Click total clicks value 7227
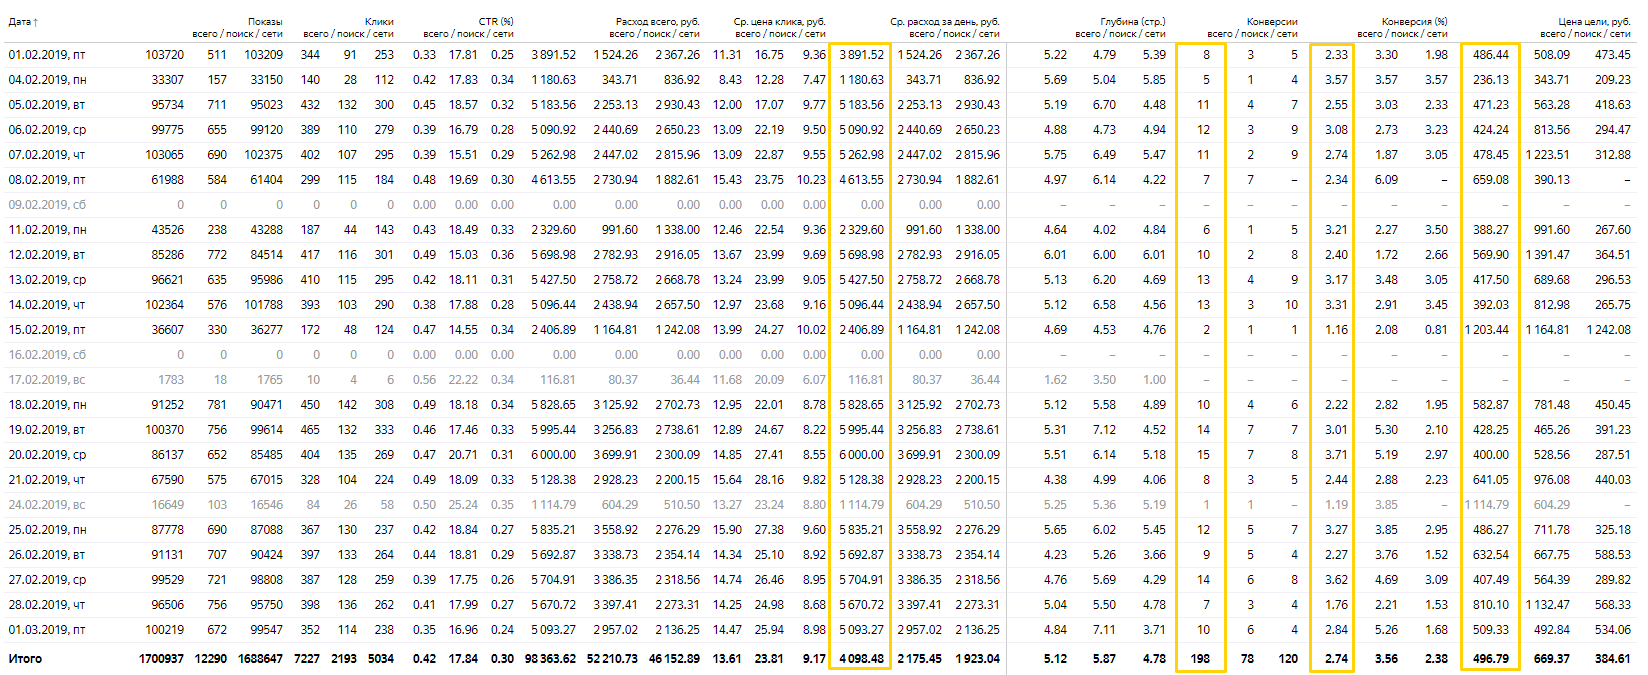This screenshot has width=1648, height=675. tap(307, 659)
